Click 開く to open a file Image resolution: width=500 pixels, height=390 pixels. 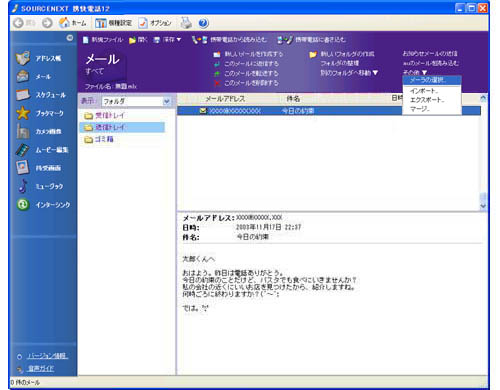point(138,40)
